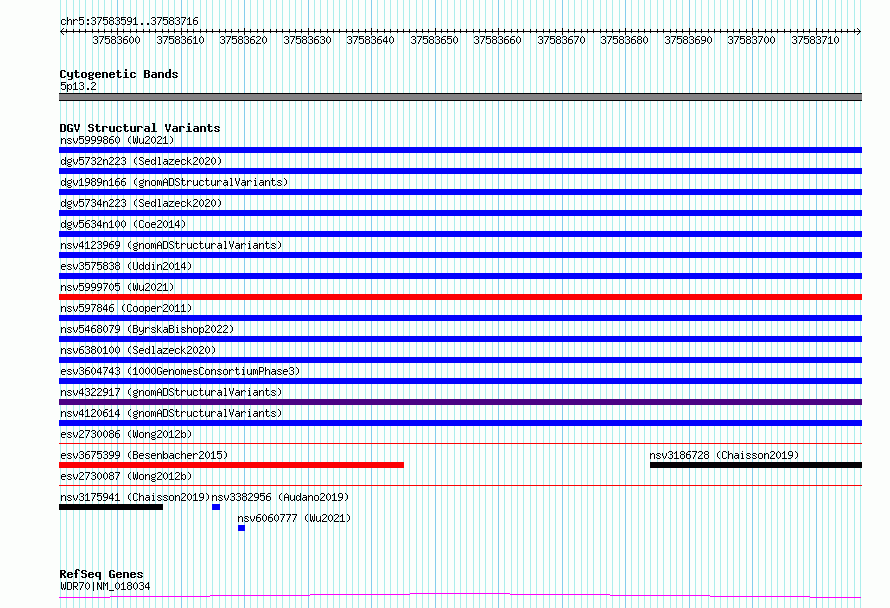Open variant nsv5999860 (Wu2021) label
This screenshot has width=890, height=608.
117,140
